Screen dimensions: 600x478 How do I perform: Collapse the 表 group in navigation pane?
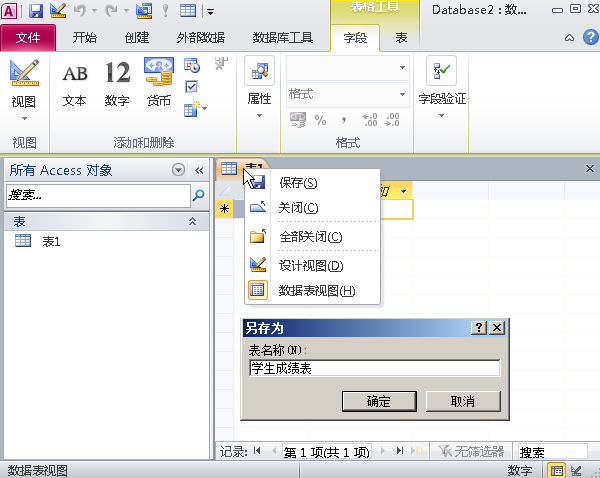(x=192, y=221)
